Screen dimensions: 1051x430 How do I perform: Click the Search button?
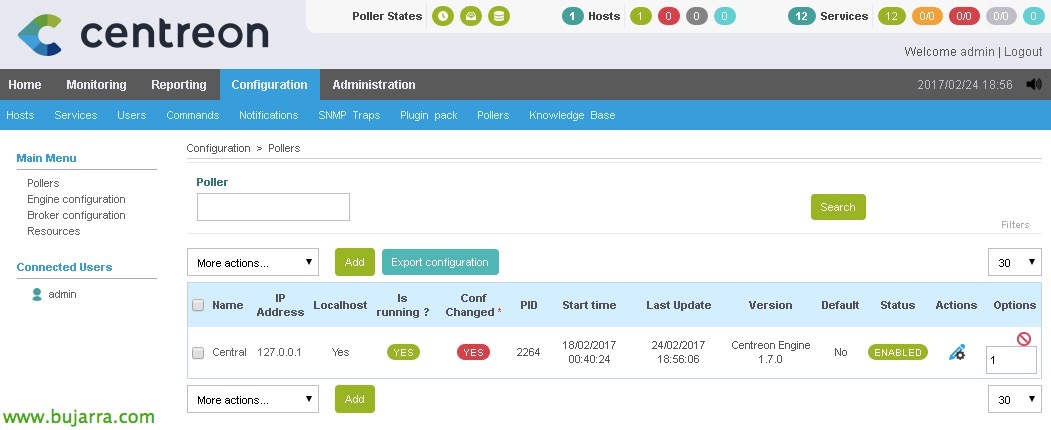click(838, 207)
